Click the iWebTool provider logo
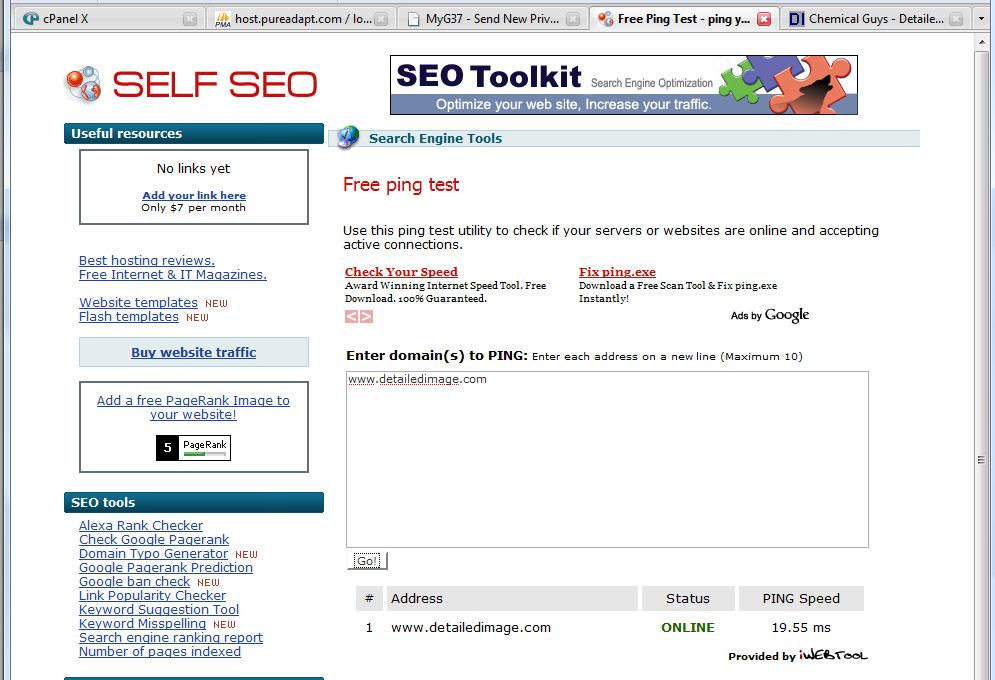Screen dimensions: 995x680 pos(832,656)
